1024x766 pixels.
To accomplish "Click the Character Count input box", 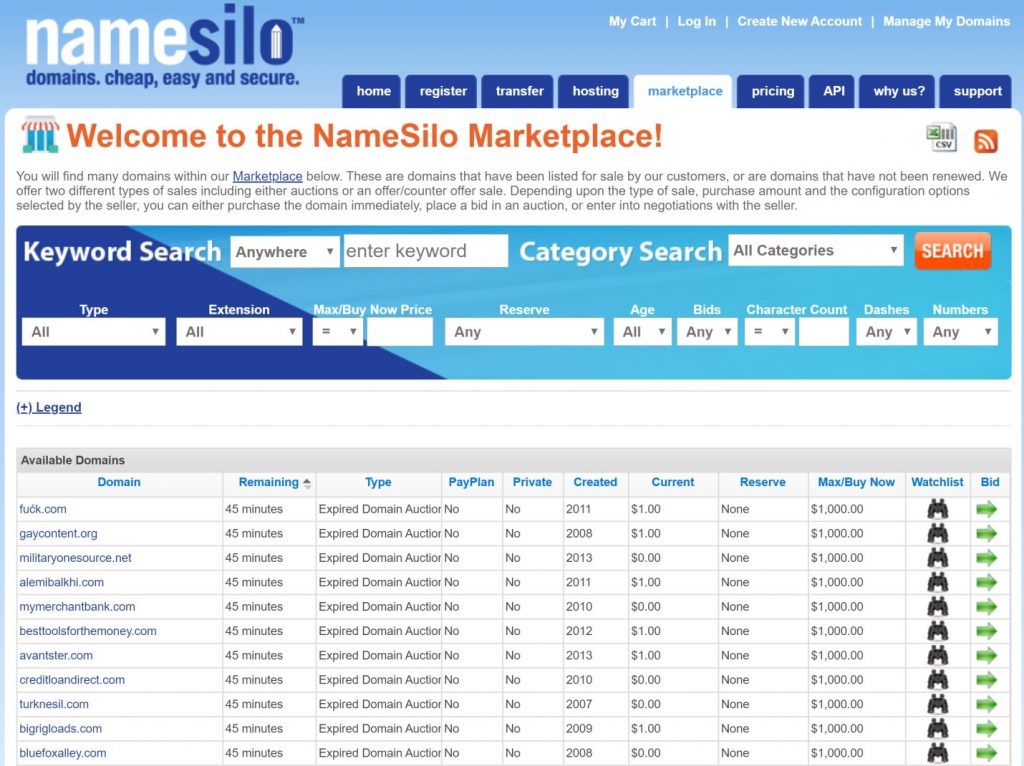I will point(824,332).
